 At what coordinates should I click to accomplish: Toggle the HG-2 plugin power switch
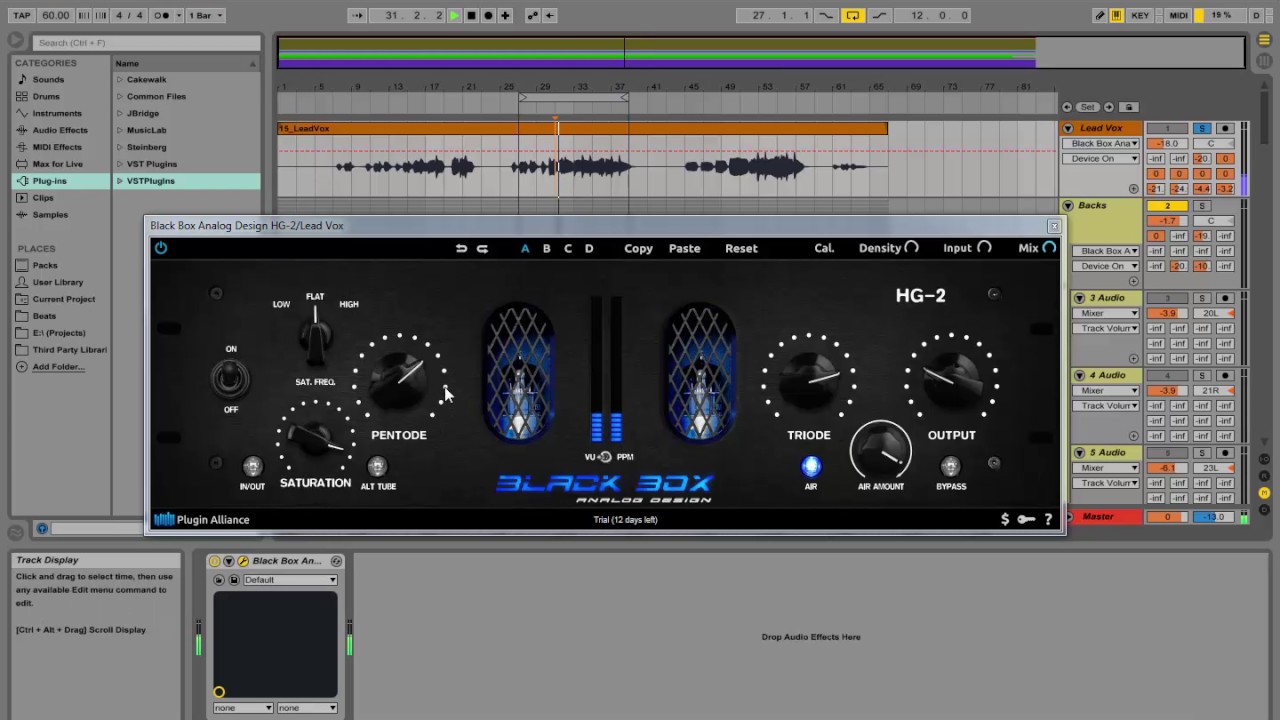tap(160, 248)
